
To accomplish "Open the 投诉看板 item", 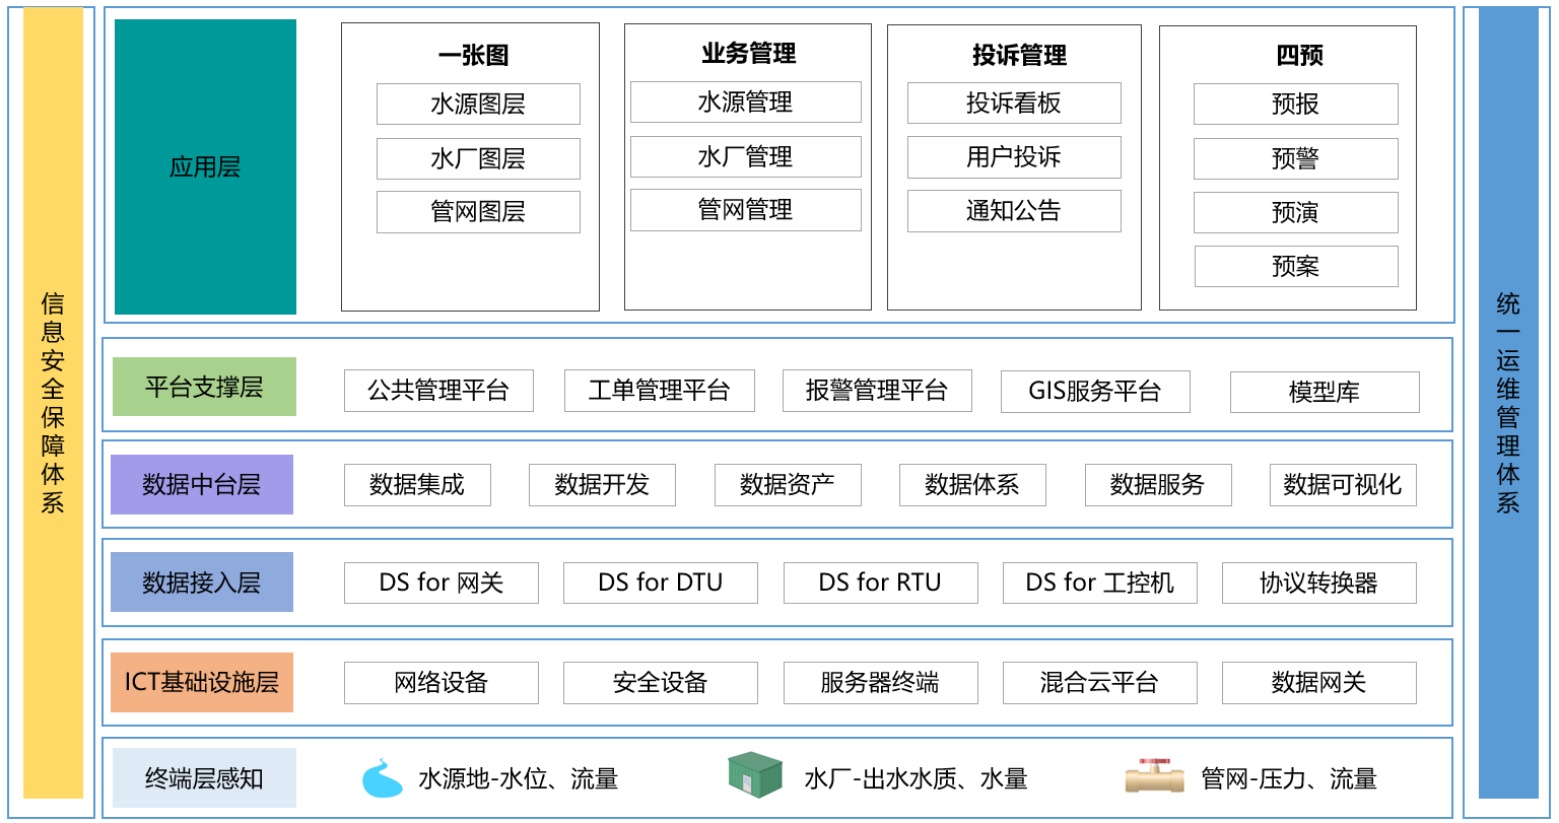I will (1013, 103).
